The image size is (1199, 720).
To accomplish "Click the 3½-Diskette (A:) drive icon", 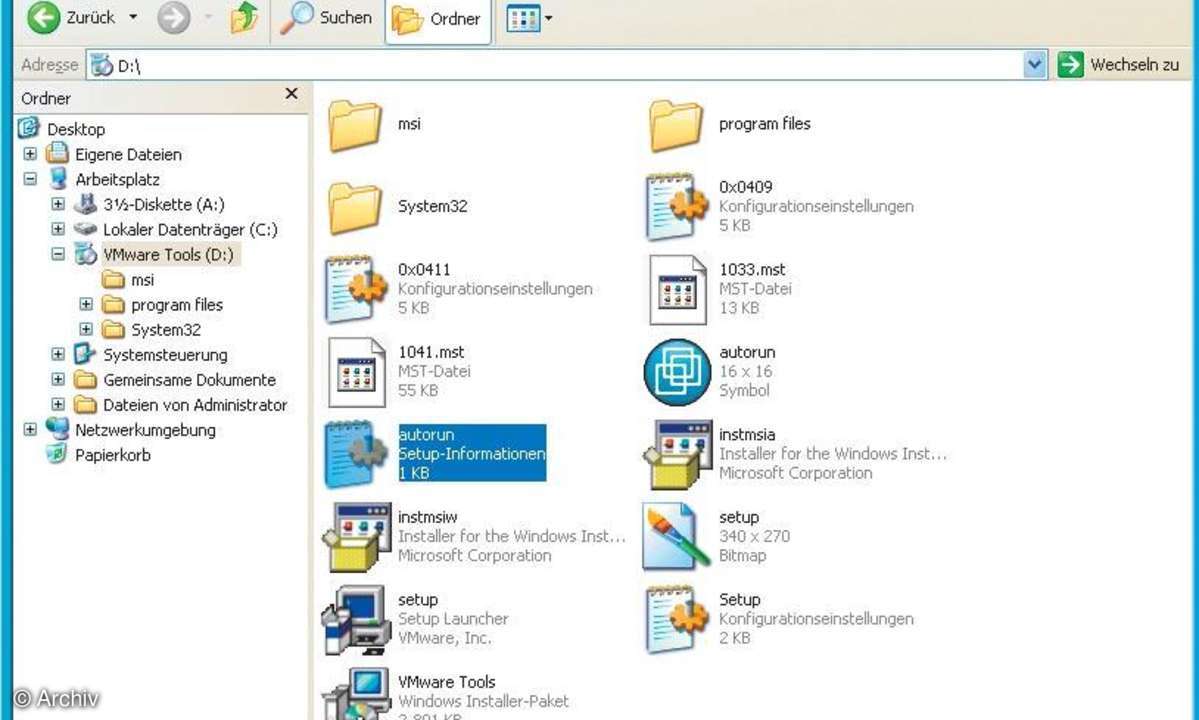I will pyautogui.click(x=85, y=204).
